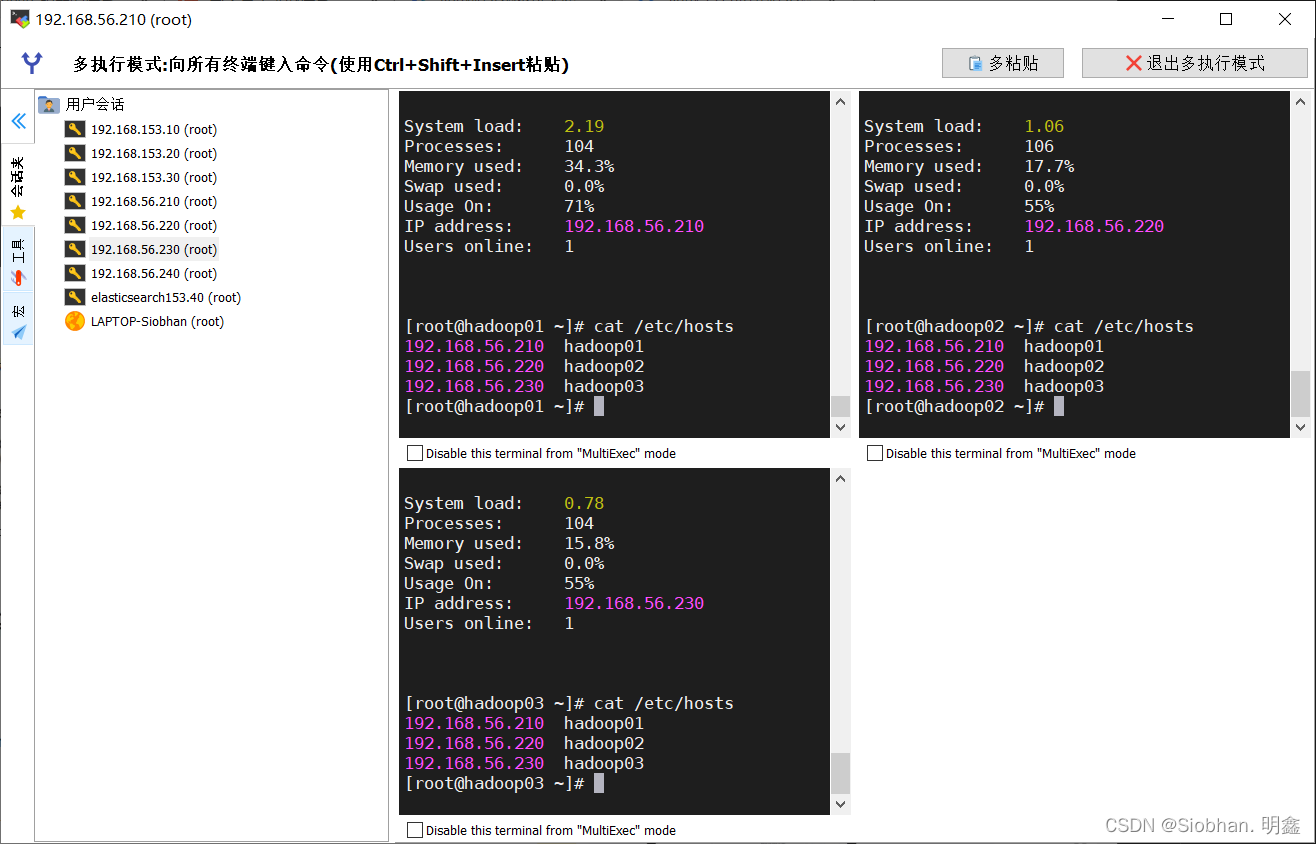Open the 宏 side tab
Screen dimensions: 1316x844
click(x=18, y=319)
